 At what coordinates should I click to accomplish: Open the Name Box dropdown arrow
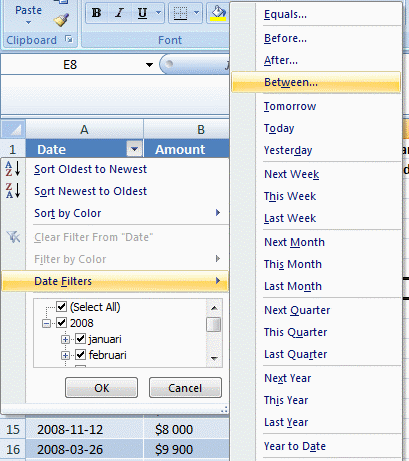click(149, 65)
